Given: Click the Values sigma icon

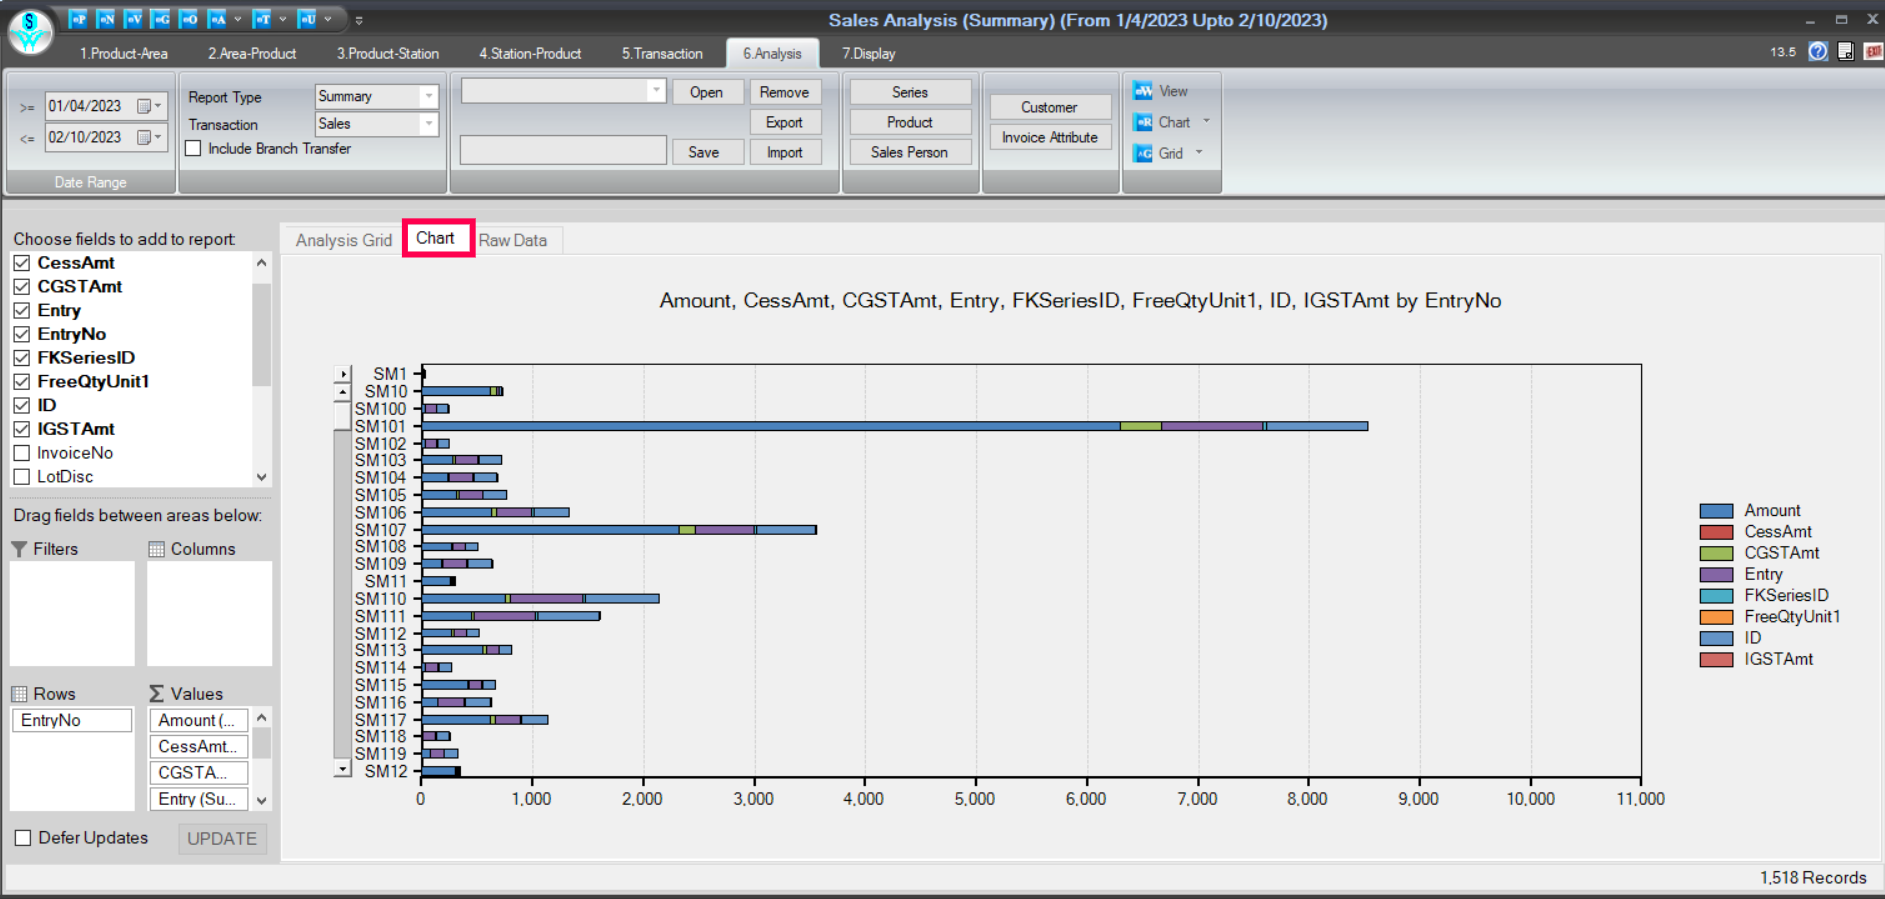Looking at the screenshot, I should (156, 694).
